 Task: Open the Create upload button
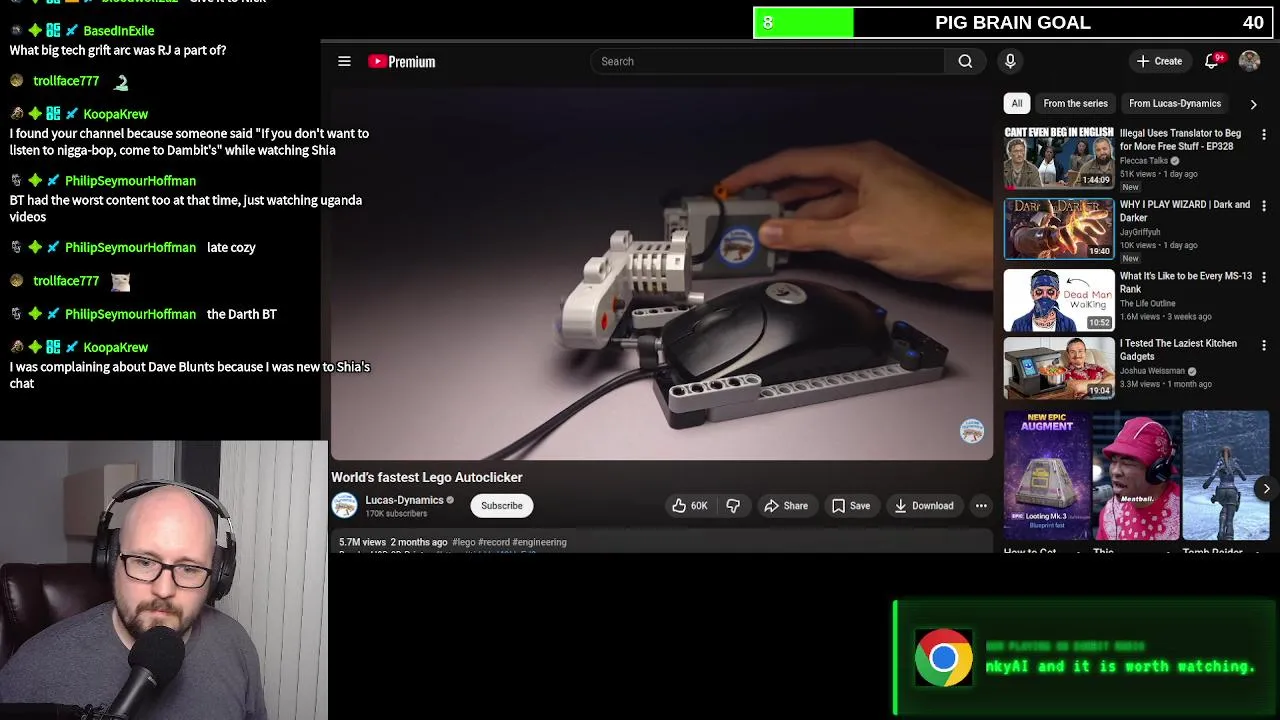click(x=1160, y=61)
